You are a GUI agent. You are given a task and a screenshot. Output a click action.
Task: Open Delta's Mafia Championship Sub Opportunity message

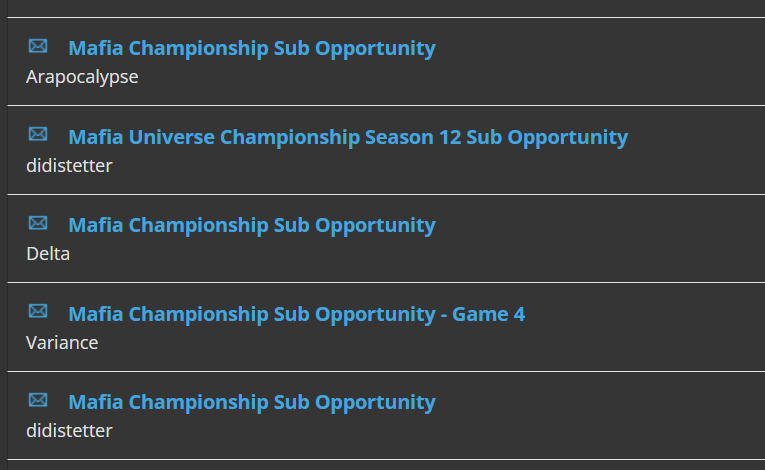point(251,225)
